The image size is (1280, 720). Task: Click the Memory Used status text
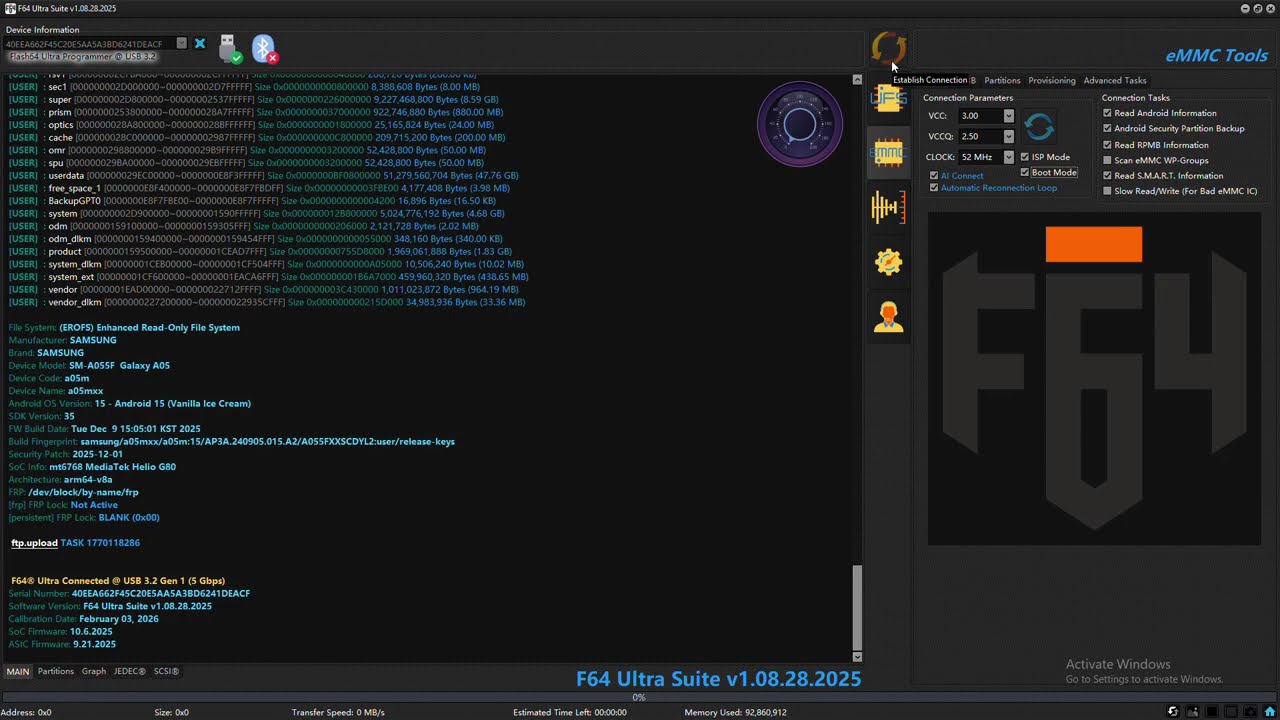[735, 713]
